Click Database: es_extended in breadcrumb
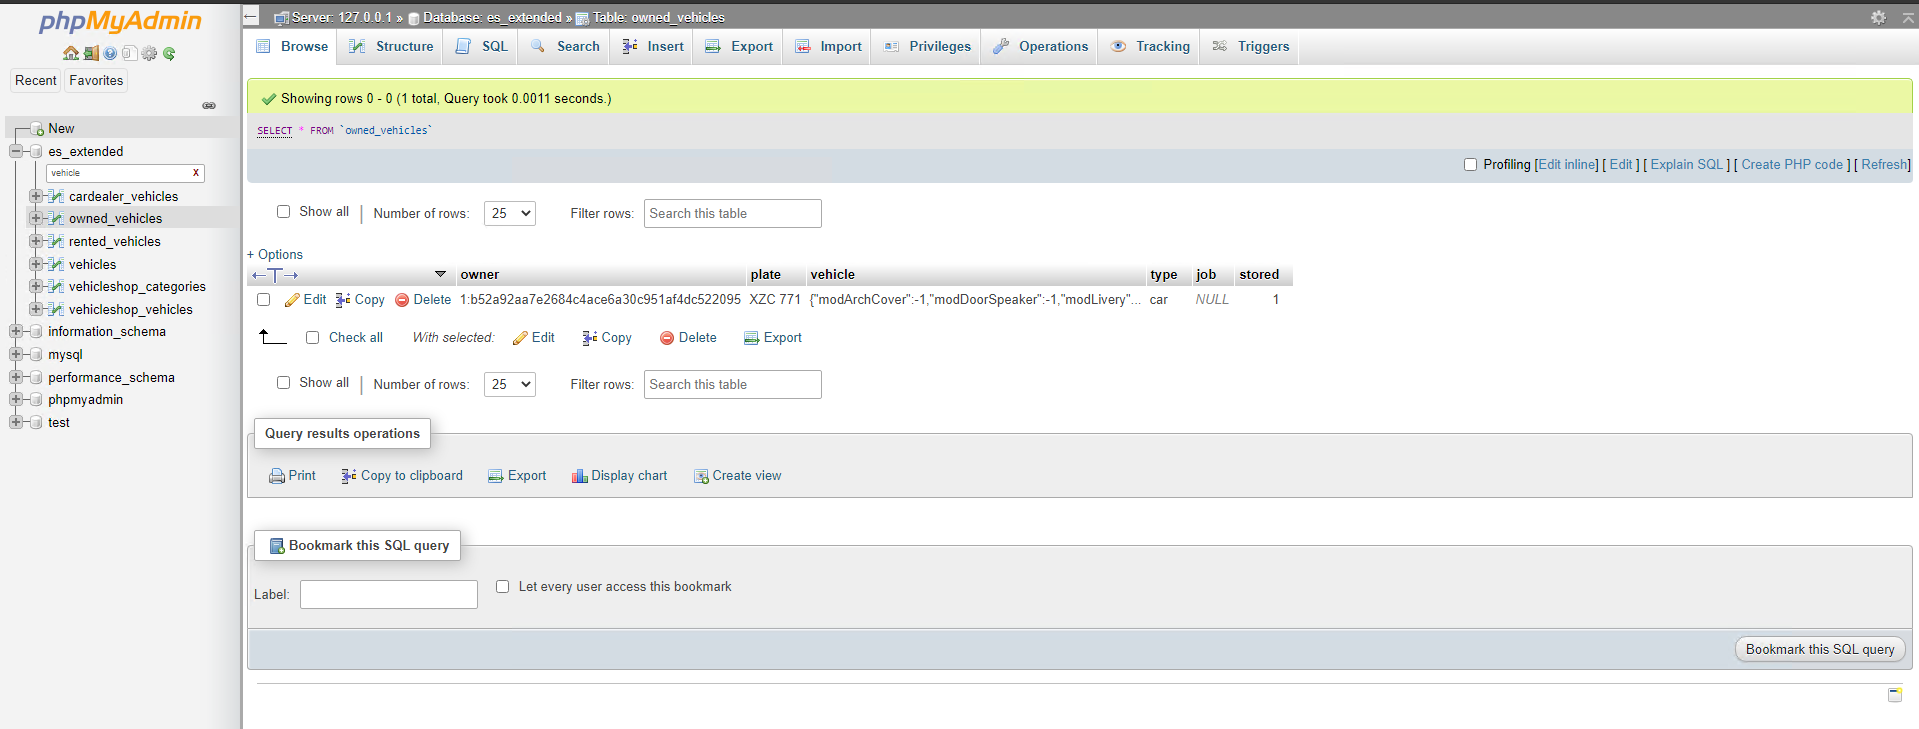 pos(485,18)
